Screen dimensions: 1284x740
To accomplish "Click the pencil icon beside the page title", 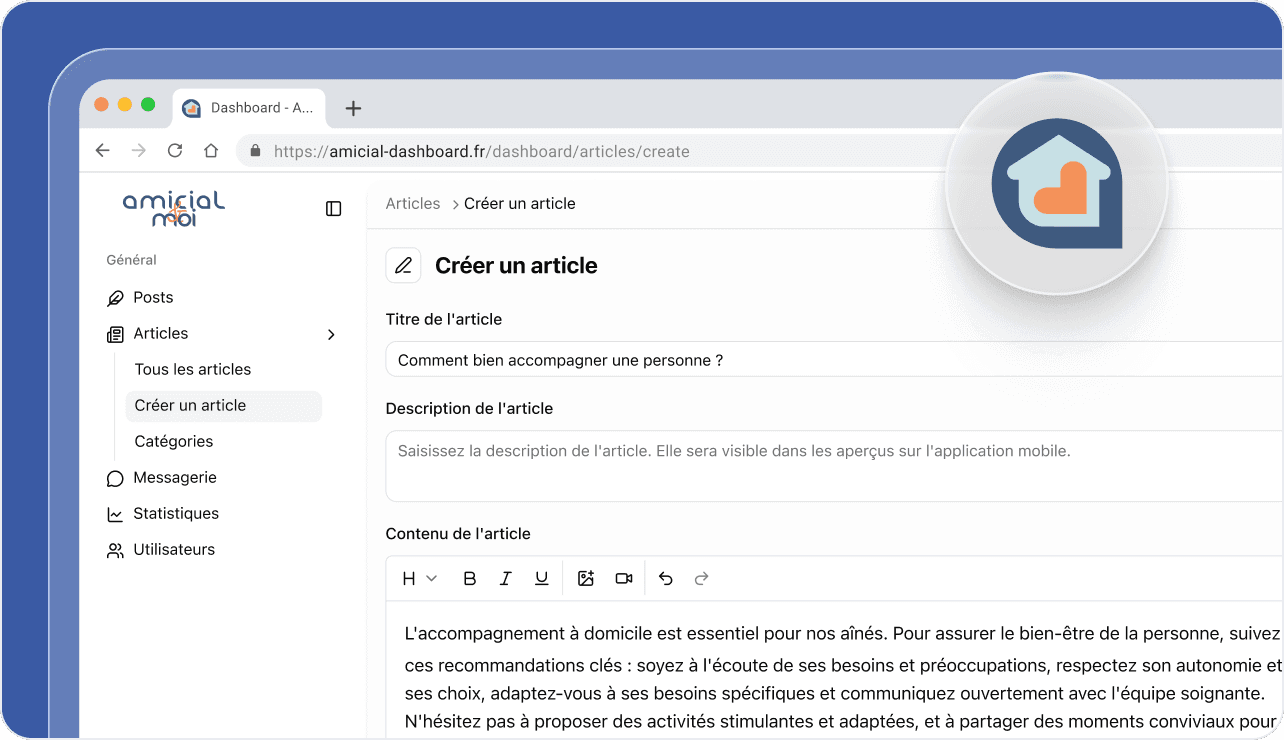I will point(403,265).
